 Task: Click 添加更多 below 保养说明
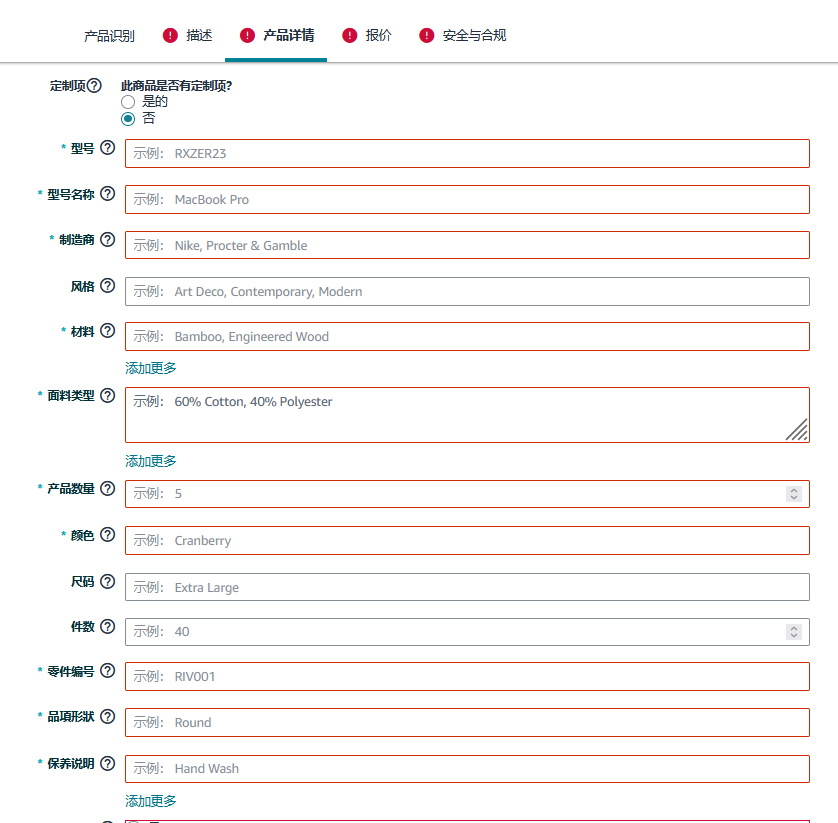pos(151,800)
